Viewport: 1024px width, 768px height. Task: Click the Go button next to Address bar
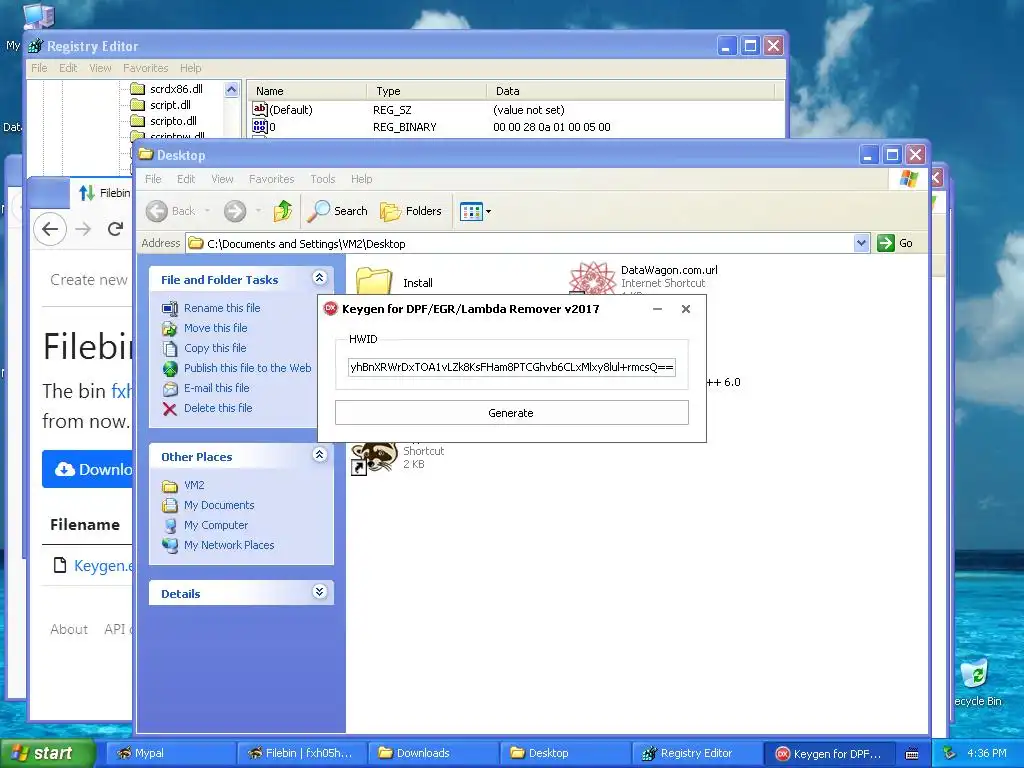895,243
